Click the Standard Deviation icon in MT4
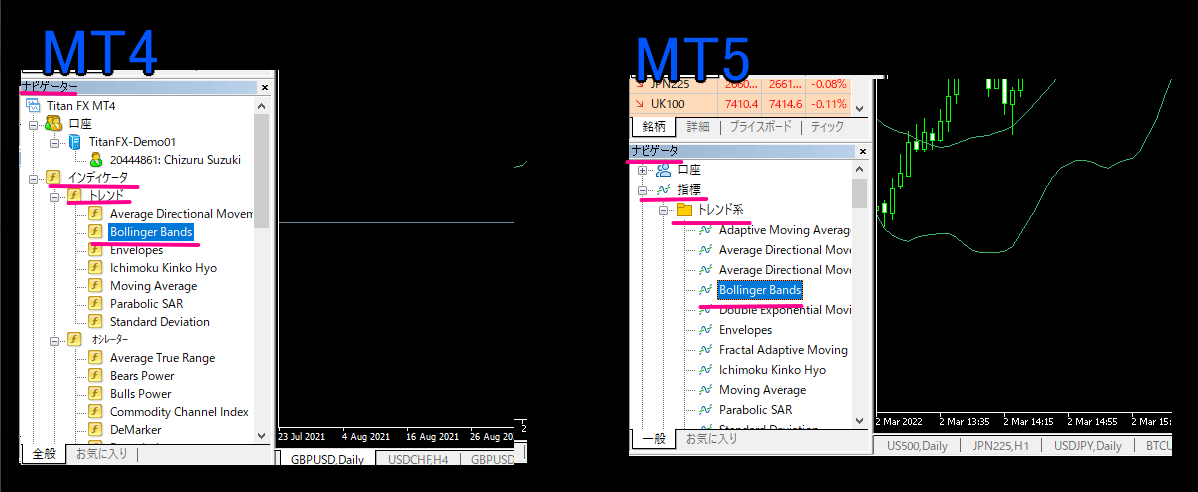The image size is (1198, 492). 96,322
